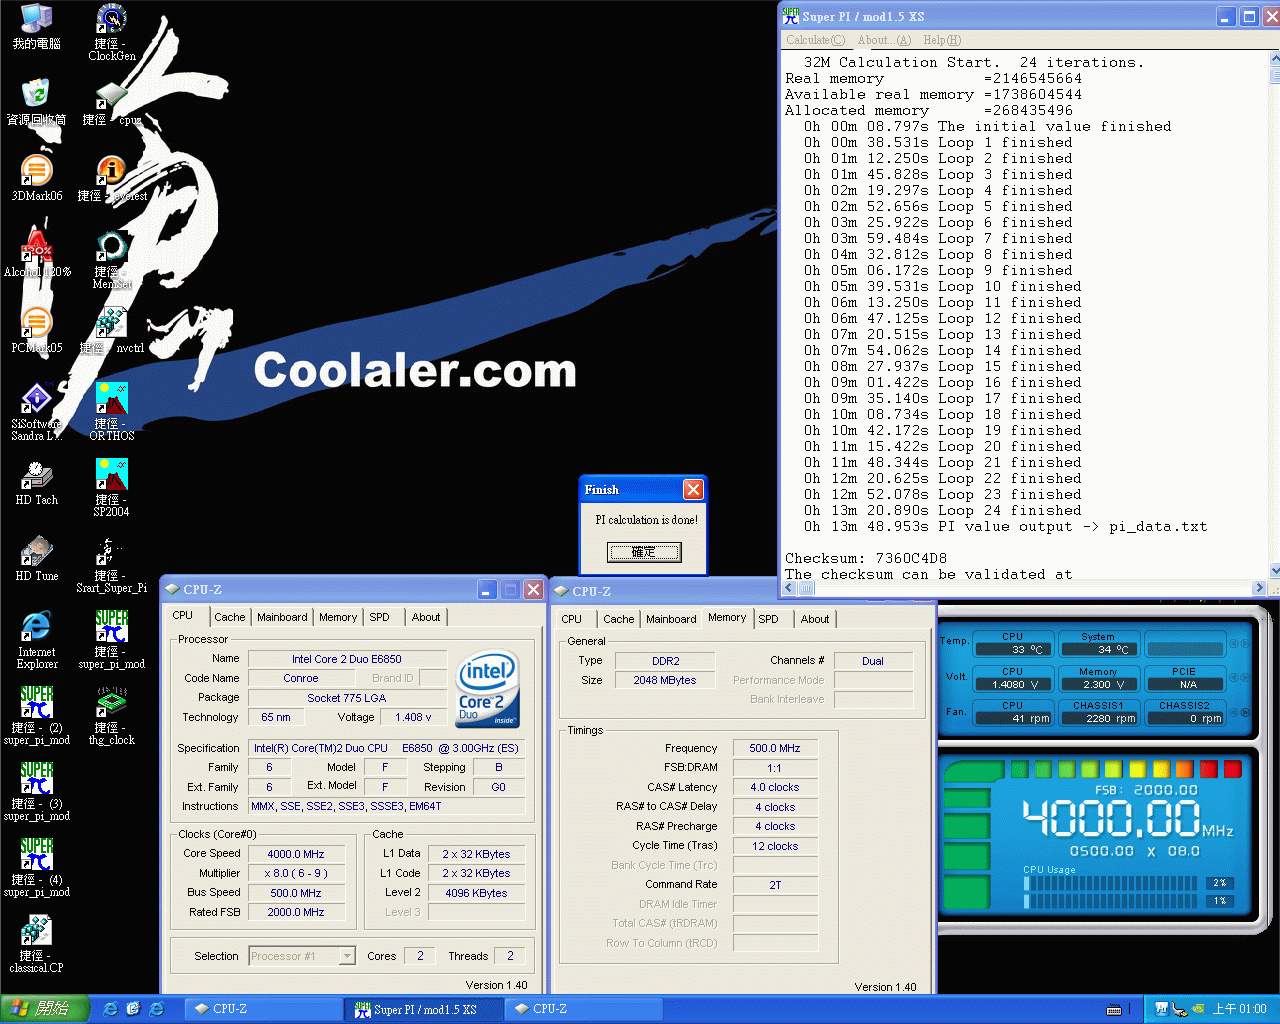The height and width of the screenshot is (1024, 1280).
Task: Open the Recycle Bin desktop icon
Action: 37,102
